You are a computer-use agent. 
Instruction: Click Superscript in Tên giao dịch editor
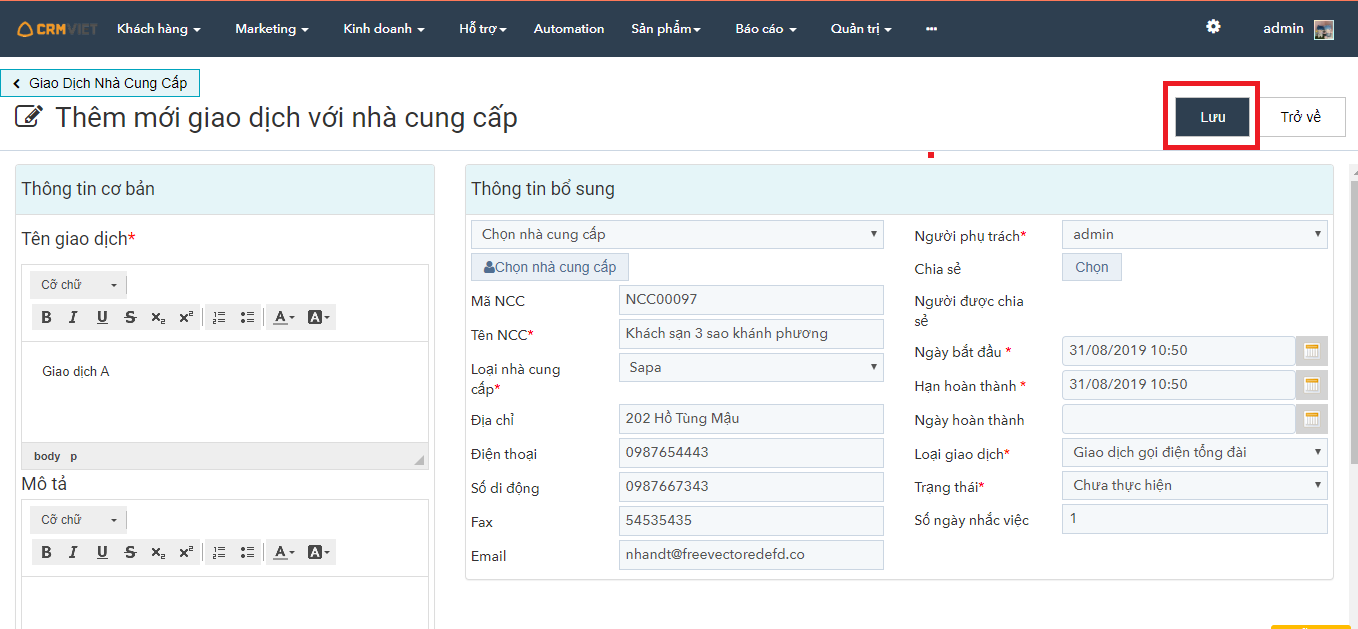[186, 317]
